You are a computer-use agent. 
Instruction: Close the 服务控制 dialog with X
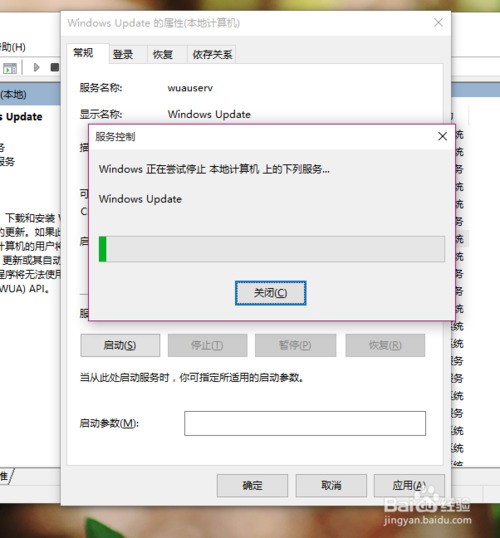click(x=442, y=136)
